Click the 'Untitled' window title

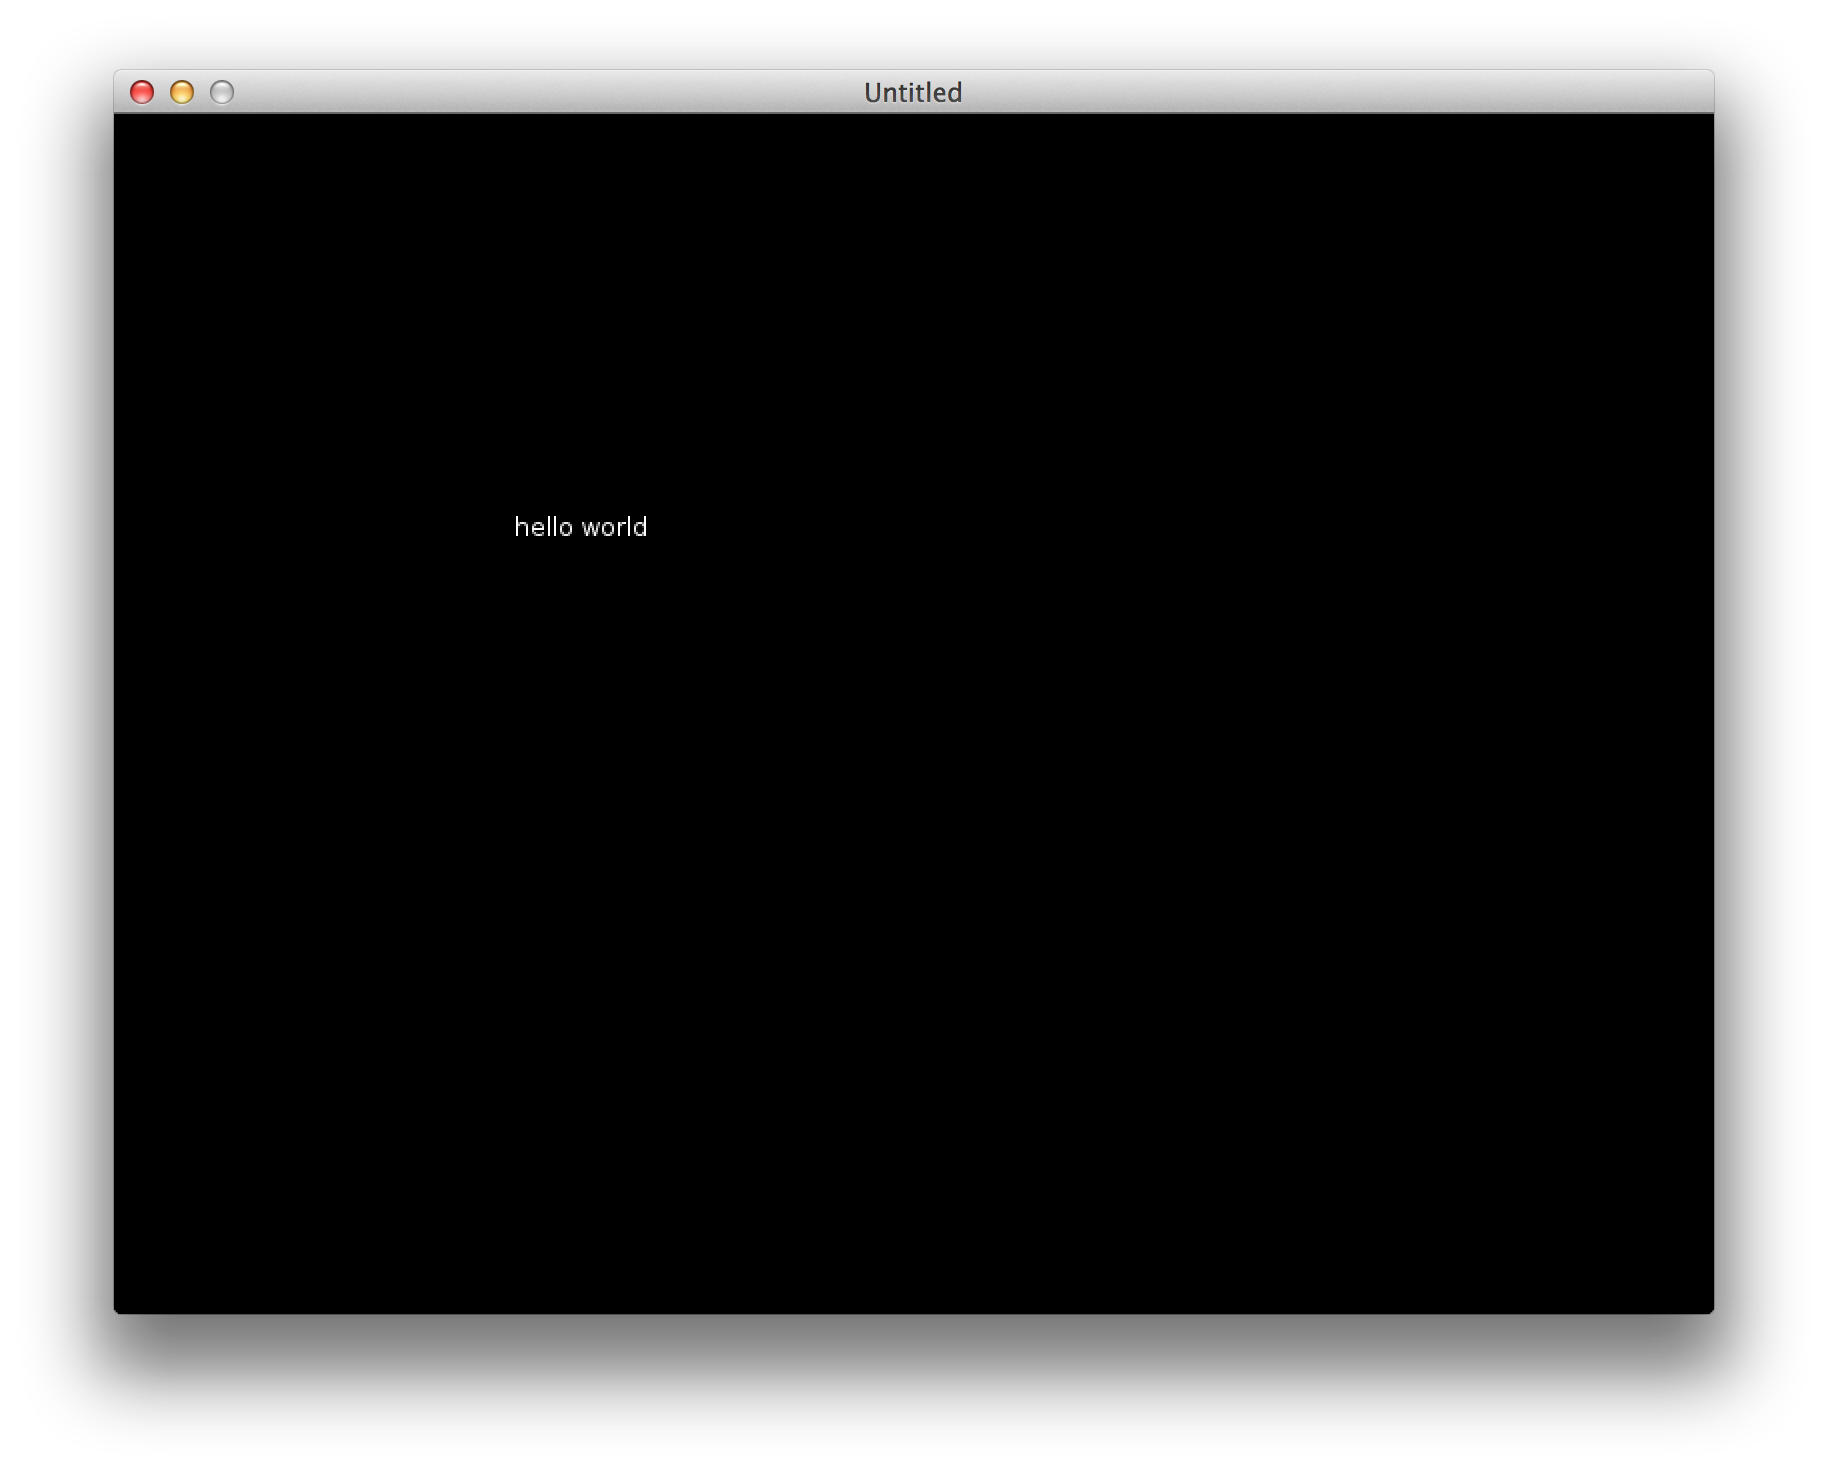913,92
